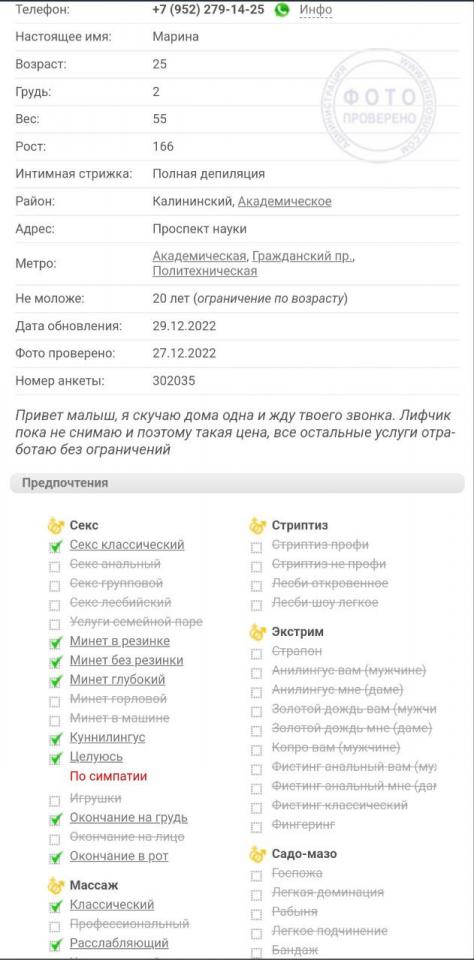Follow the Академическая metro link
The width and height of the screenshot is (474, 960).
pos(199,256)
